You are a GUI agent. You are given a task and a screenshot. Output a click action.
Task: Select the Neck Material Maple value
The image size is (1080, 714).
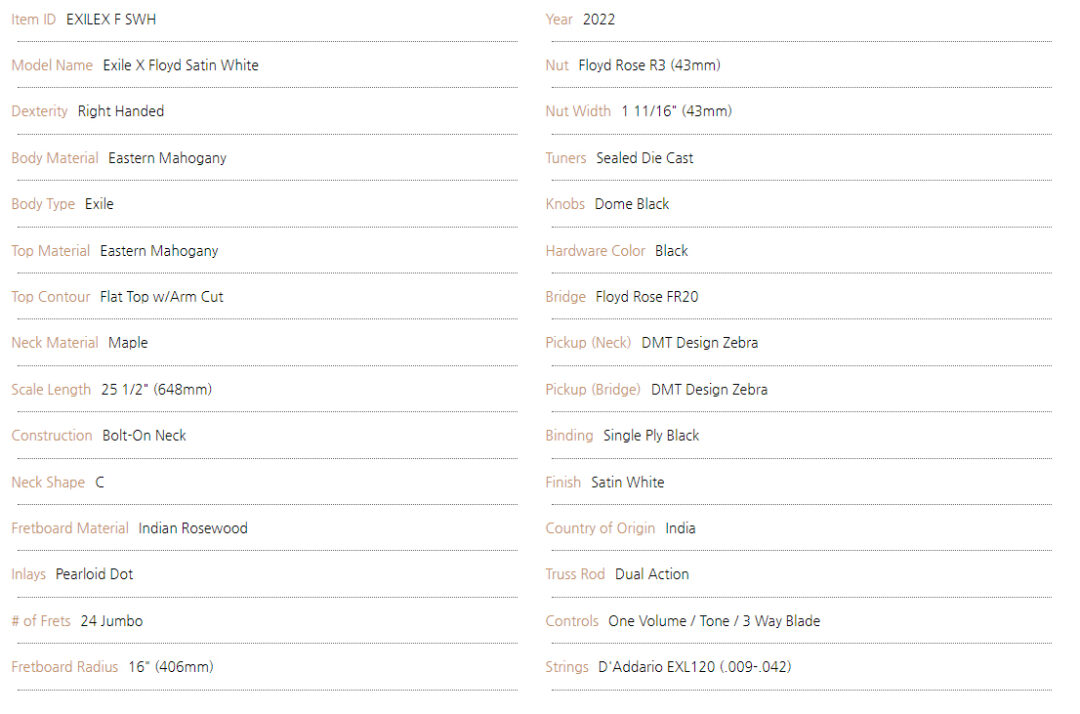pos(128,343)
